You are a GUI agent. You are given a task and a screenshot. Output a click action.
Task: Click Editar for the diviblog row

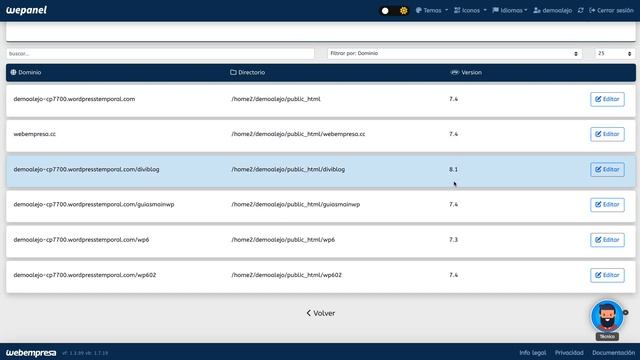tap(607, 169)
